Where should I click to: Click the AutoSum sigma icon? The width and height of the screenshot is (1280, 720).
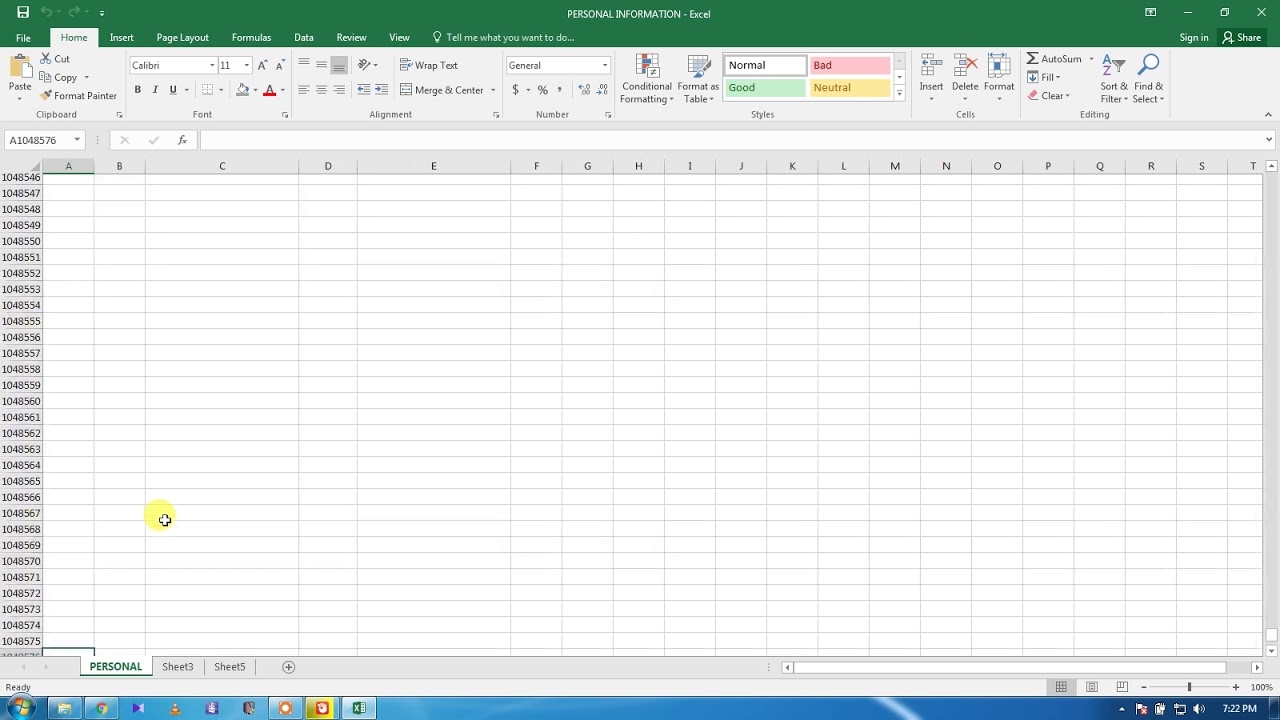(1032, 59)
